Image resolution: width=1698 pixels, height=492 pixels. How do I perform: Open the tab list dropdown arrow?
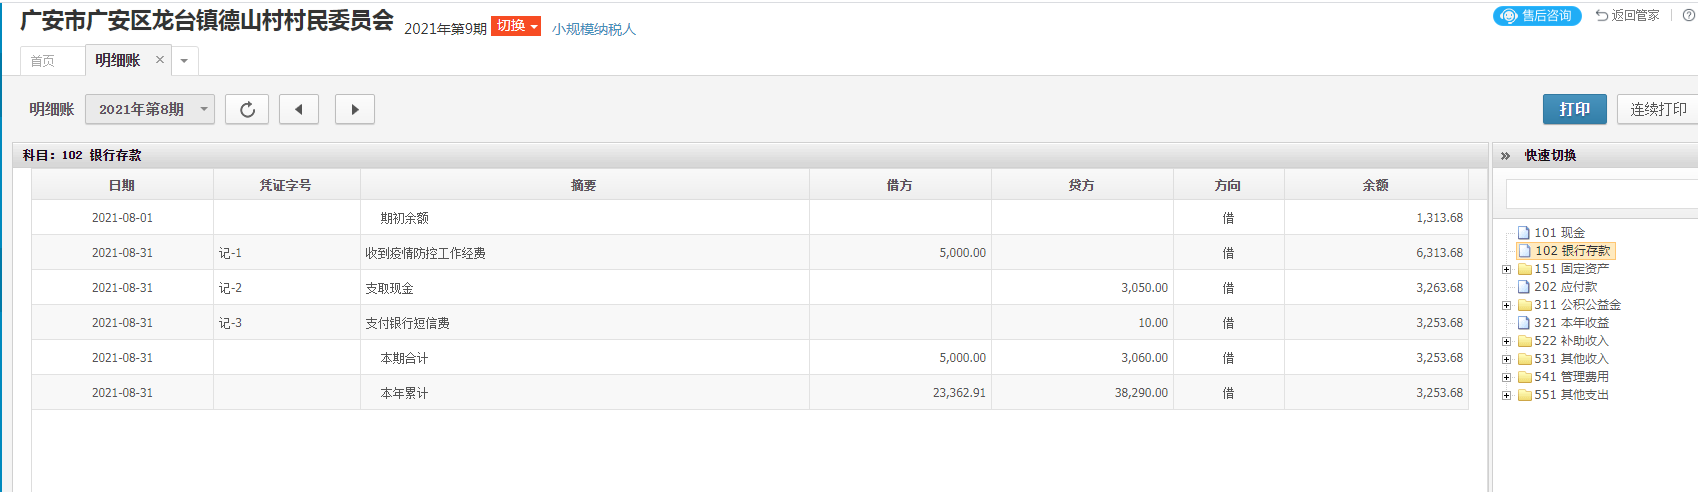coord(184,61)
